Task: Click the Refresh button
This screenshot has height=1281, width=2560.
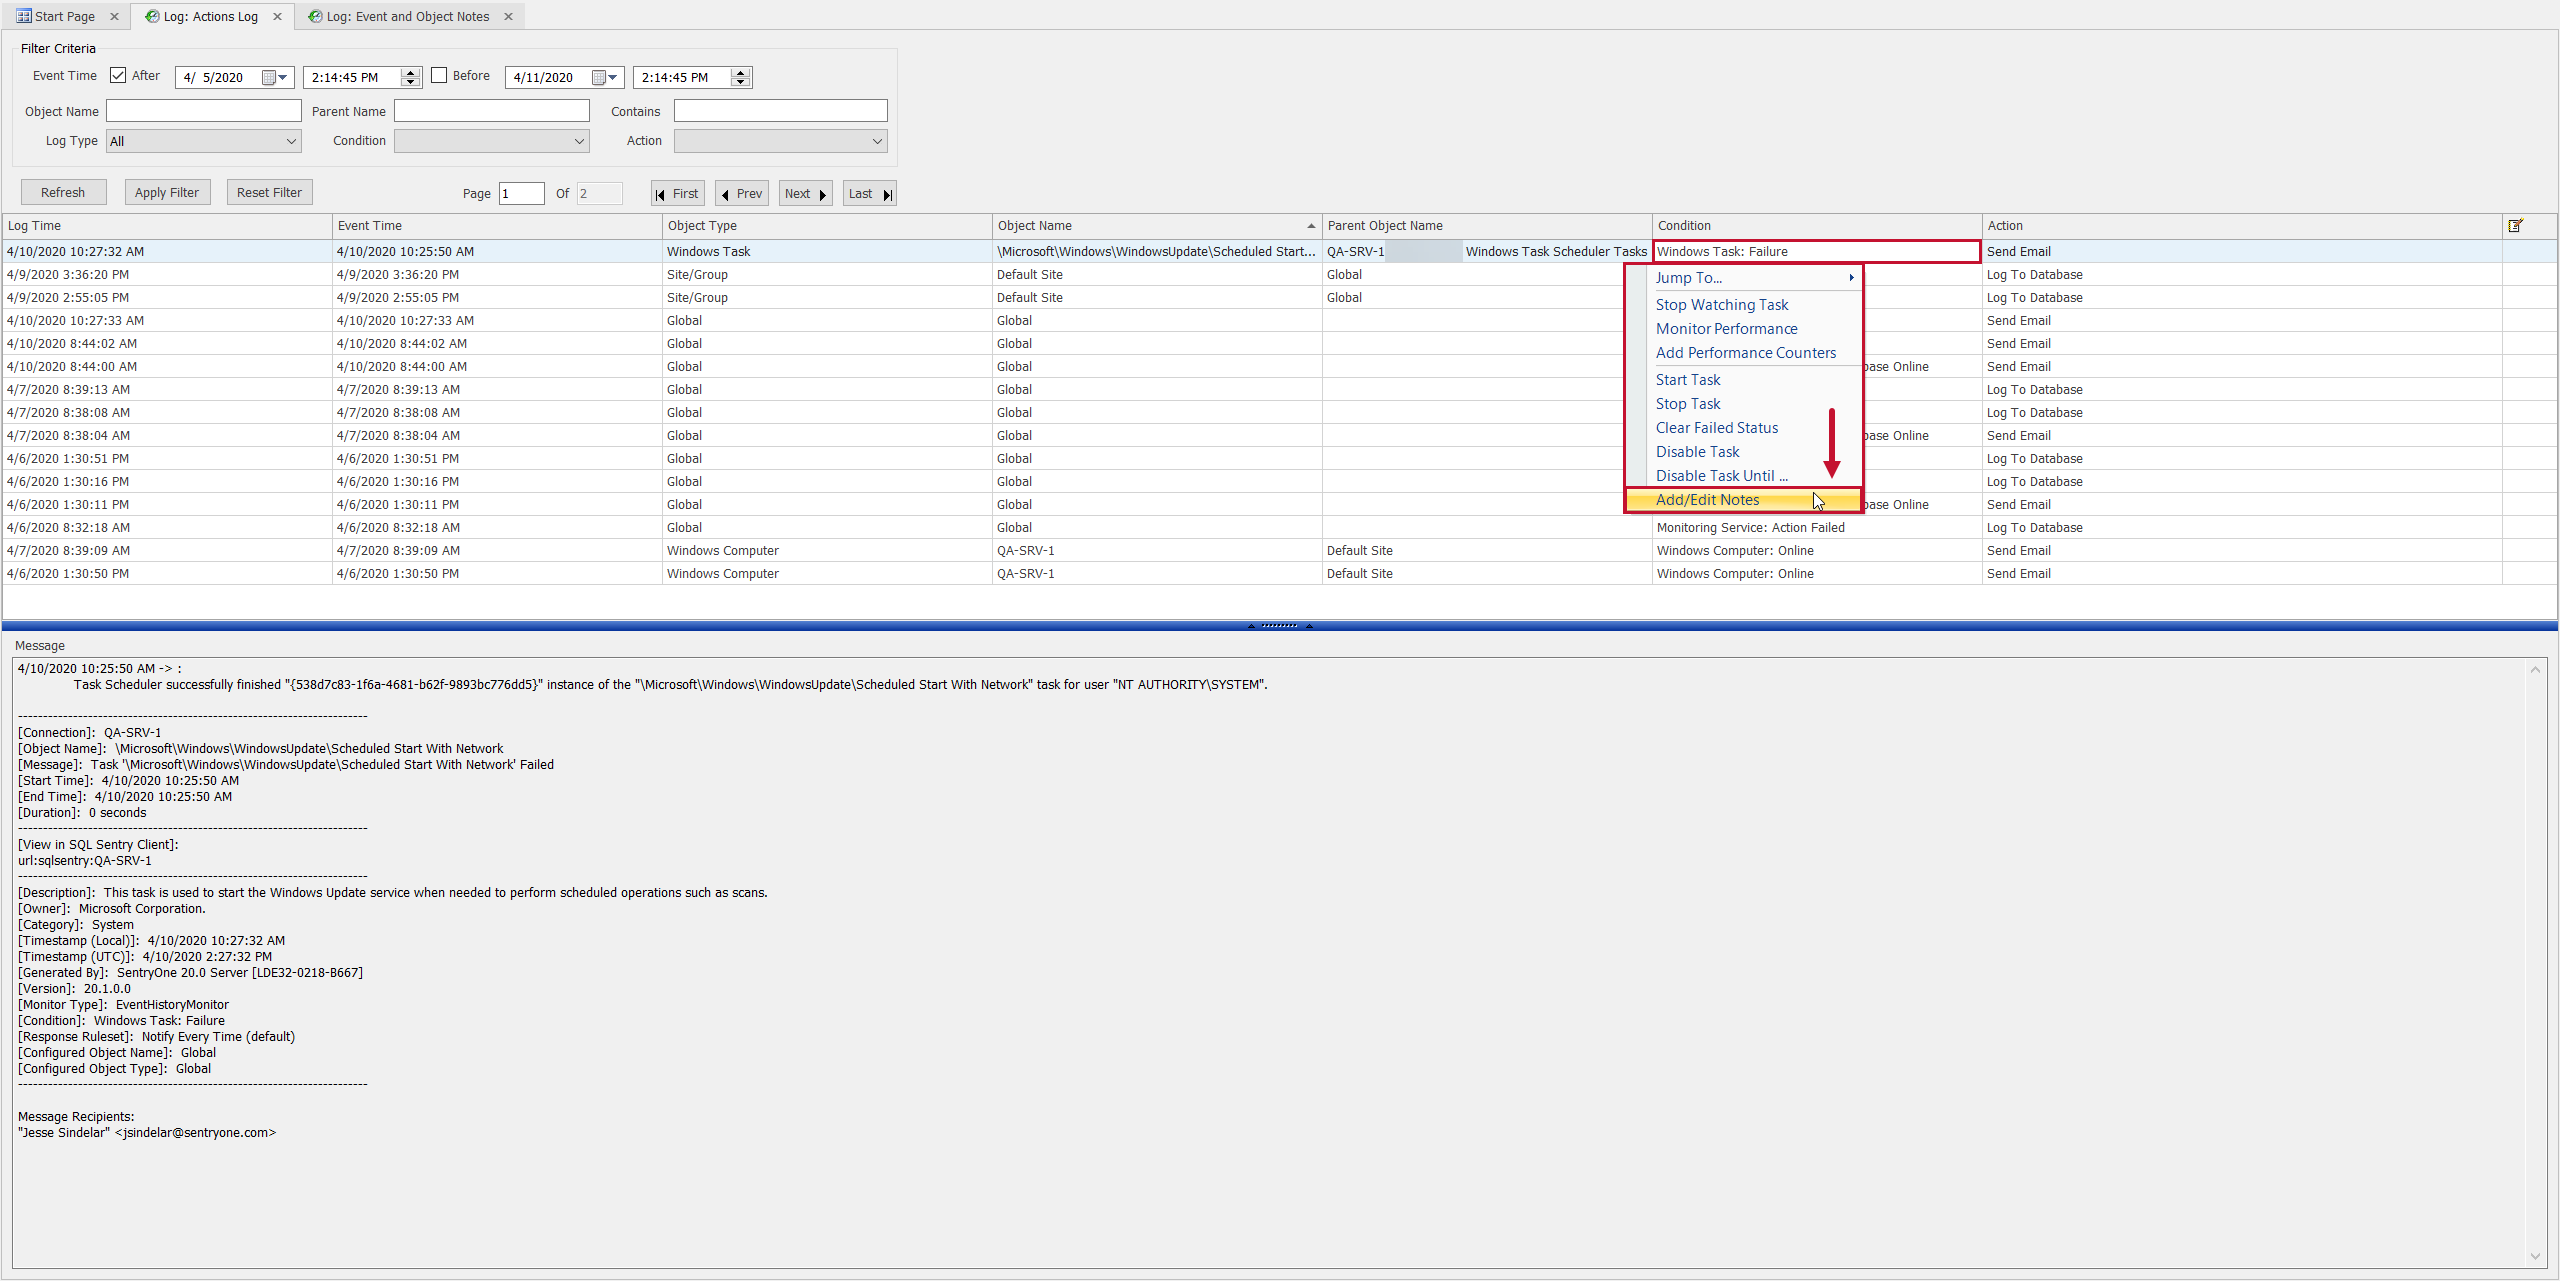Action: 63,191
